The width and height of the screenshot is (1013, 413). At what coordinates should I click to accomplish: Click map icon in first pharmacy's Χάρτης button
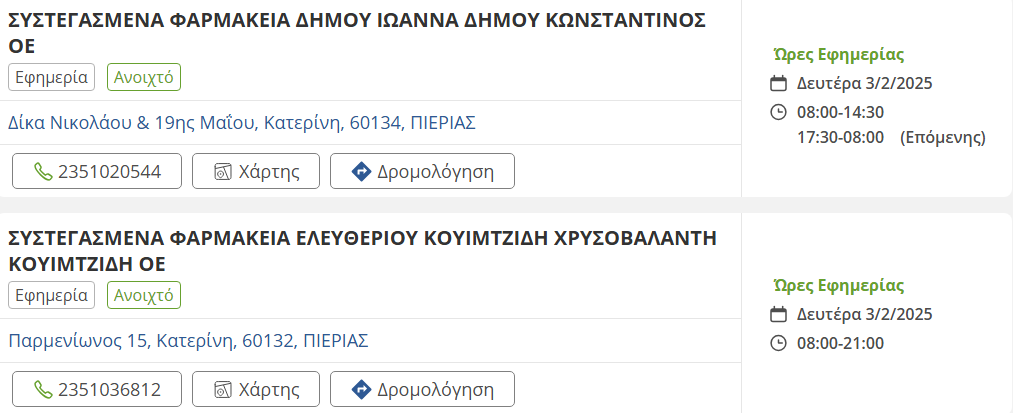tap(223, 171)
